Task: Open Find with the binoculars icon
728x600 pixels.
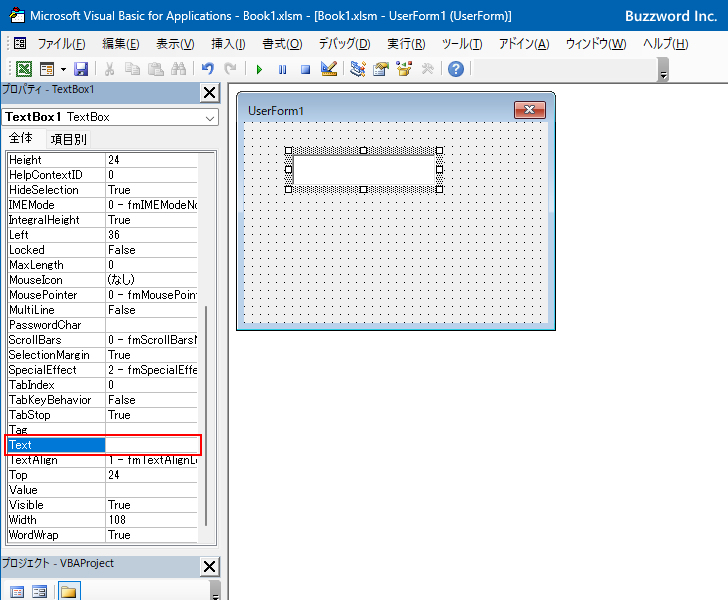Action: tap(178, 69)
